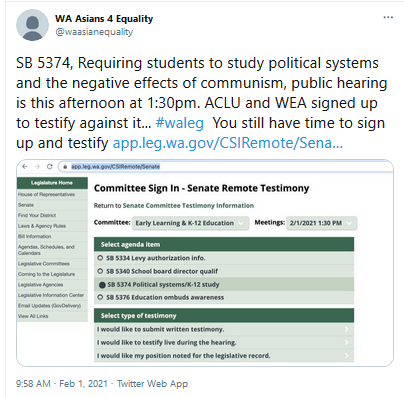This screenshot has height=397, width=404.
Task: Open the app.leg.wa.gov/CSIRemote link in tweet
Action: (x=228, y=143)
